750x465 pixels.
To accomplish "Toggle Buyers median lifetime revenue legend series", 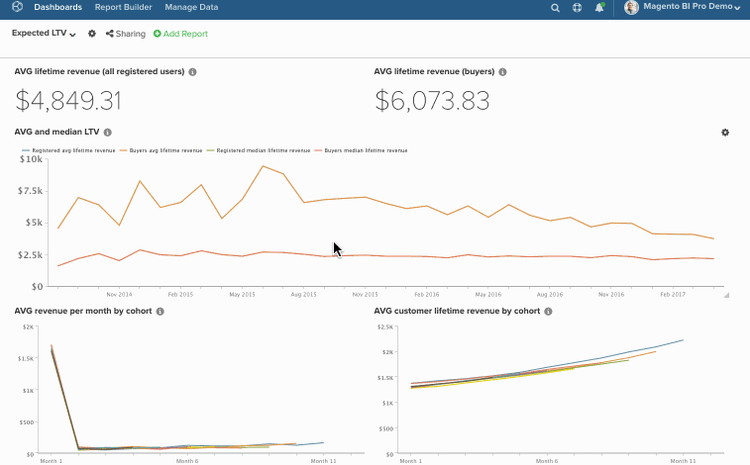I will (x=360, y=150).
